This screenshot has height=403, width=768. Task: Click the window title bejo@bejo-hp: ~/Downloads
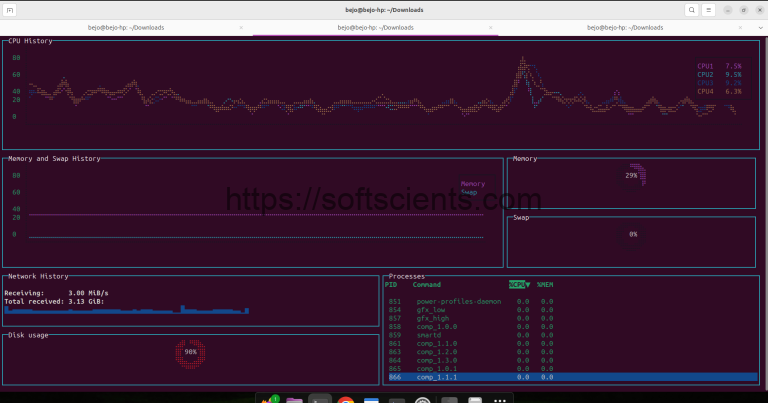pyautogui.click(x=384, y=10)
